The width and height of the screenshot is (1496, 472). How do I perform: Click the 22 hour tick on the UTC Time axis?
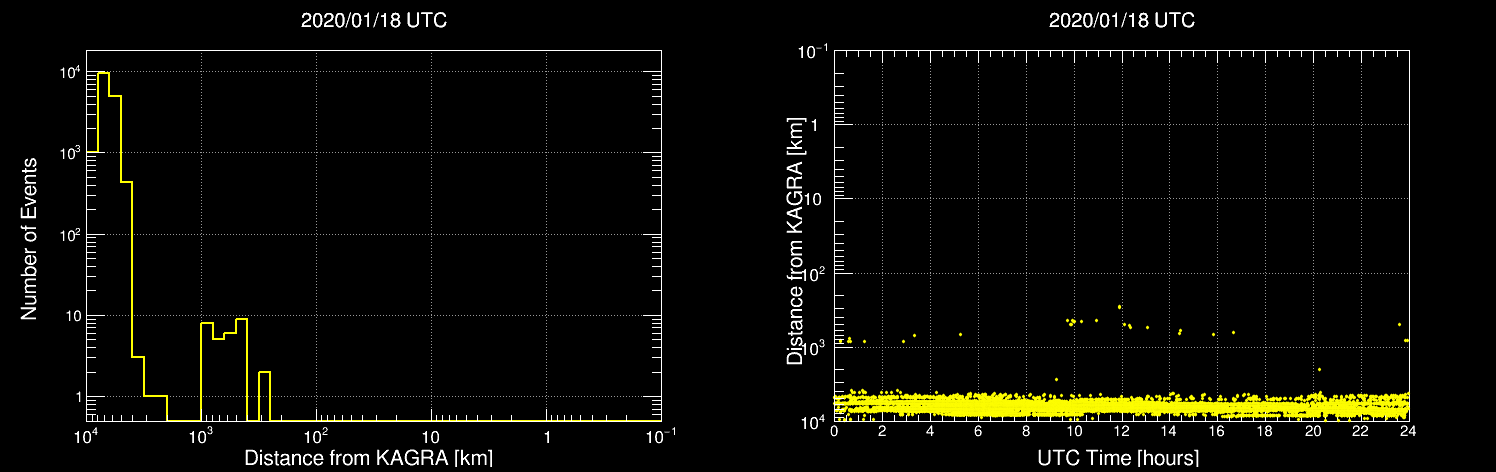click(1360, 432)
